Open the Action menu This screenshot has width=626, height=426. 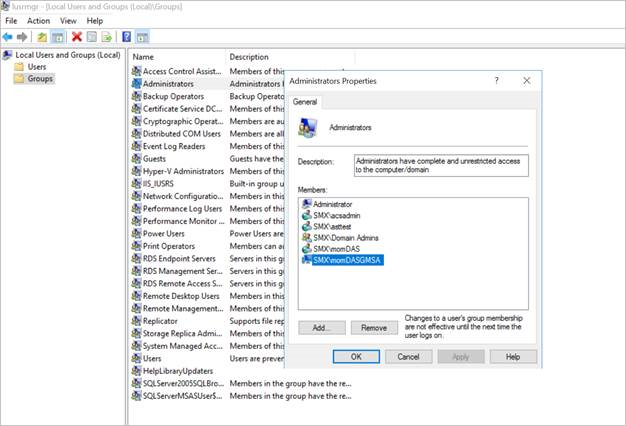pyautogui.click(x=38, y=21)
